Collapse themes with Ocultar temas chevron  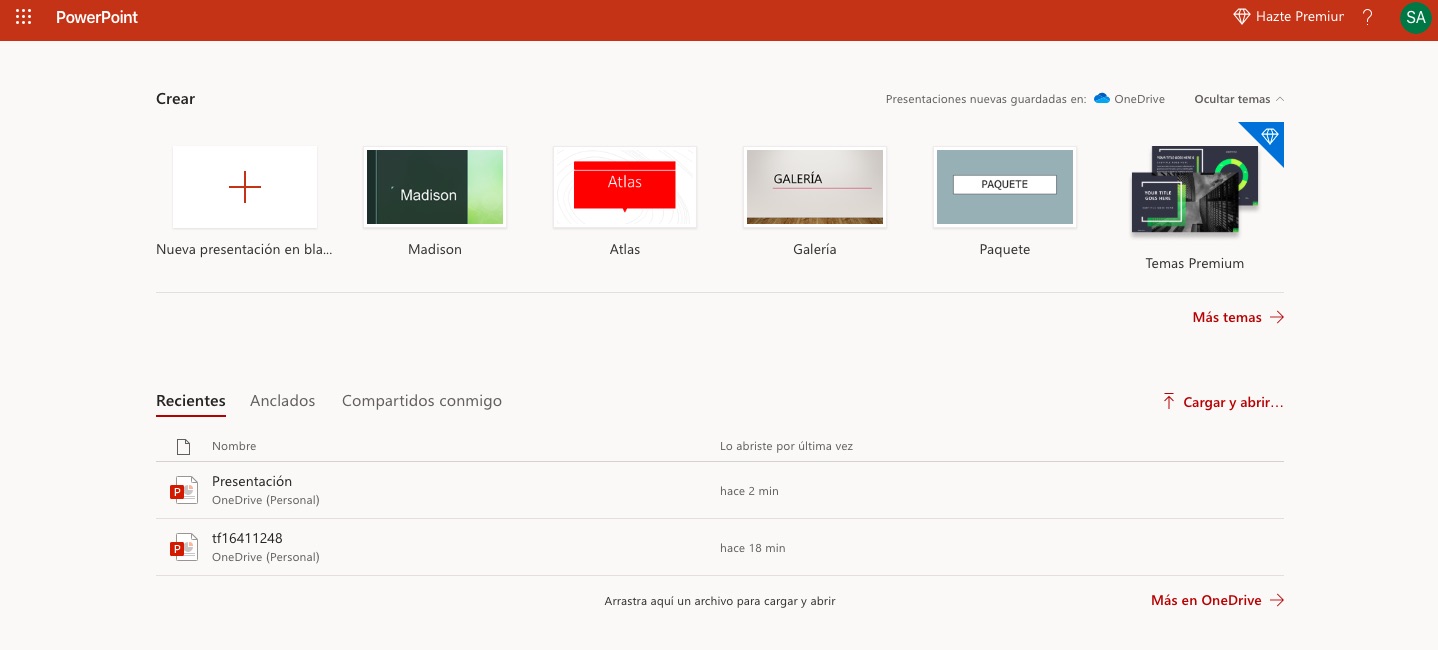[x=1280, y=99]
